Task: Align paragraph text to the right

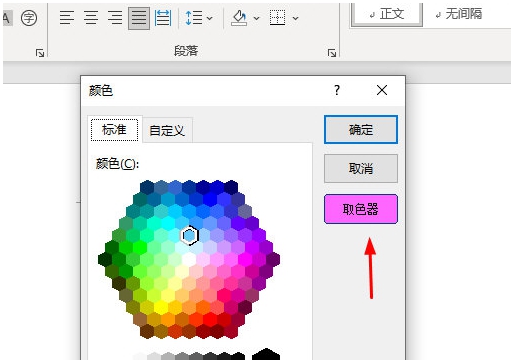Action: point(115,18)
